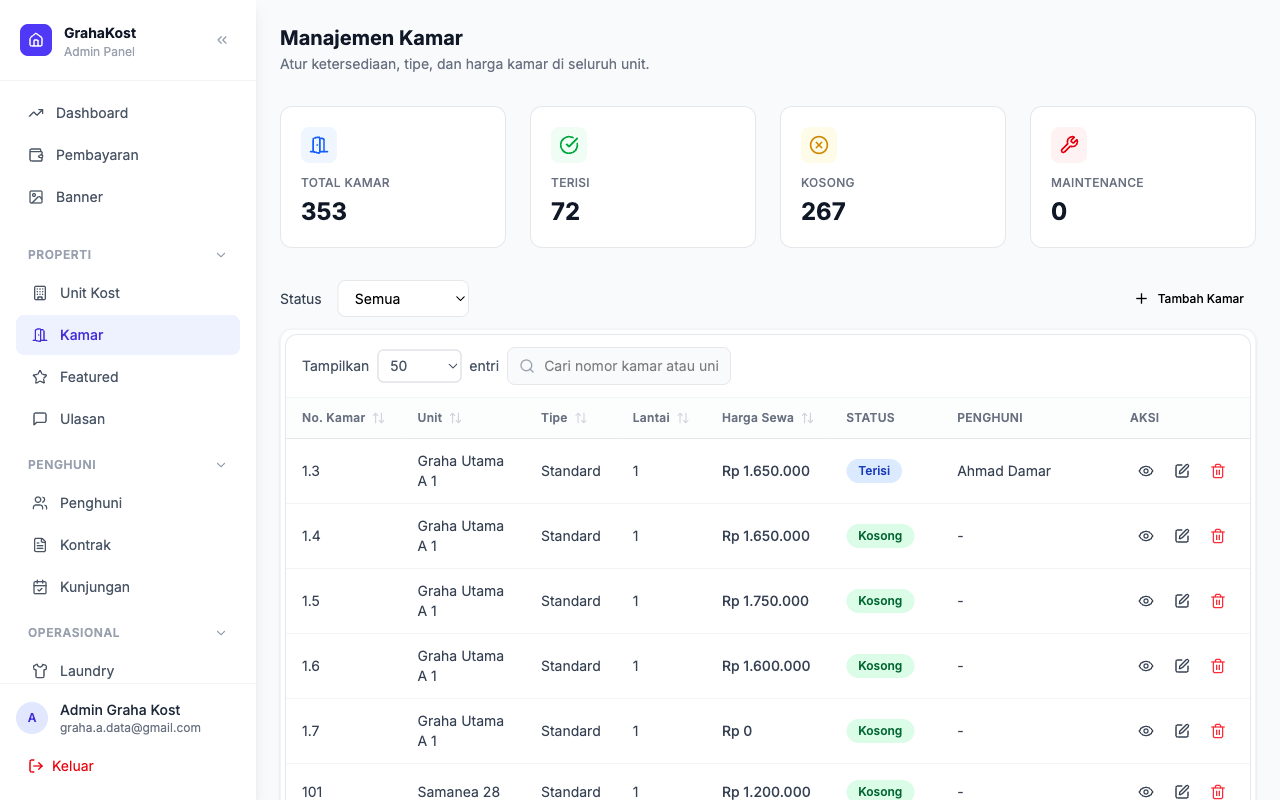Image resolution: width=1280 pixels, height=800 pixels.
Task: Click the GrahaKost home logo icon
Action: coord(36,40)
